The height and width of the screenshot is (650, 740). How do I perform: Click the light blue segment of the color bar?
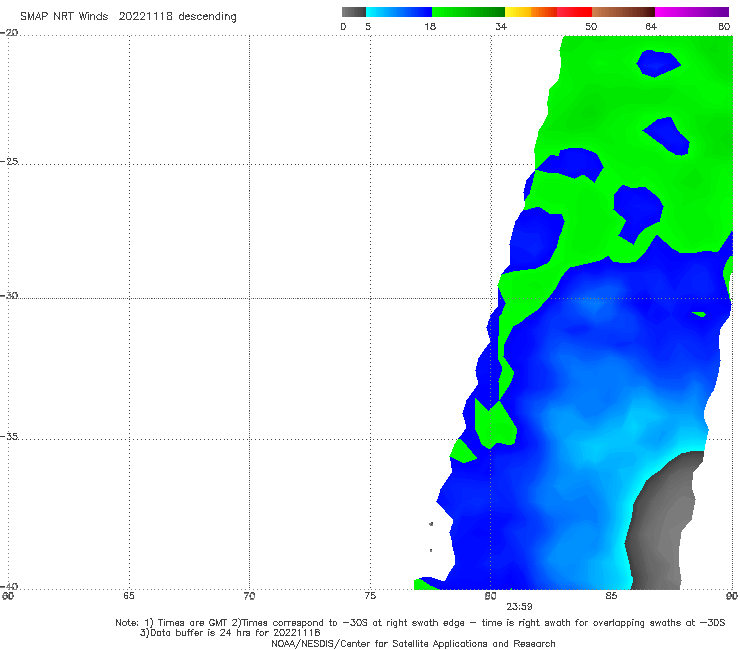pyautogui.click(x=399, y=12)
